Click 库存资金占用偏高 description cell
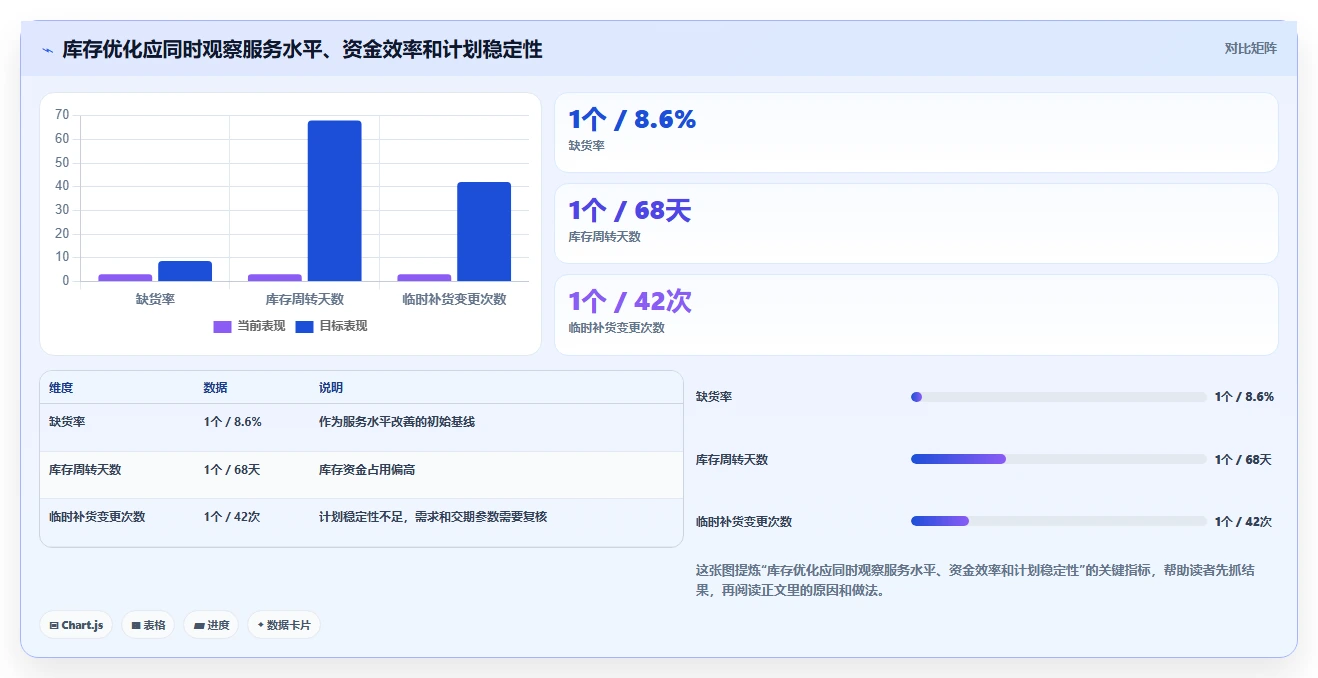Image resolution: width=1318 pixels, height=678 pixels. click(x=367, y=470)
